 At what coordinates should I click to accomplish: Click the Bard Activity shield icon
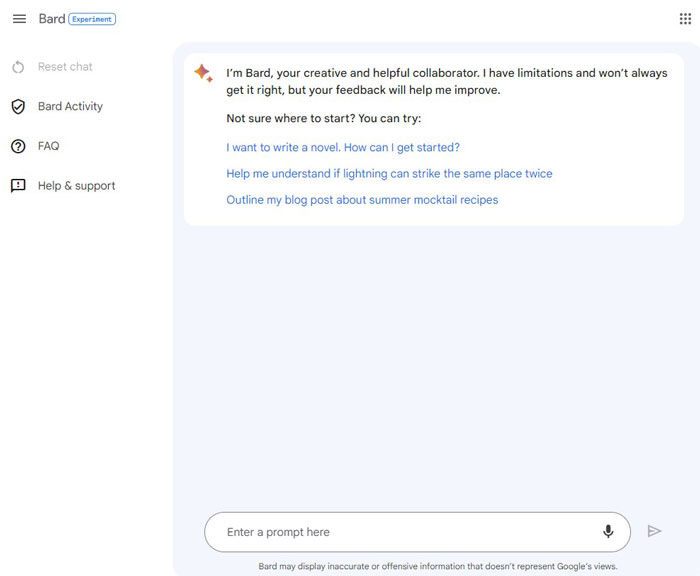pos(18,106)
